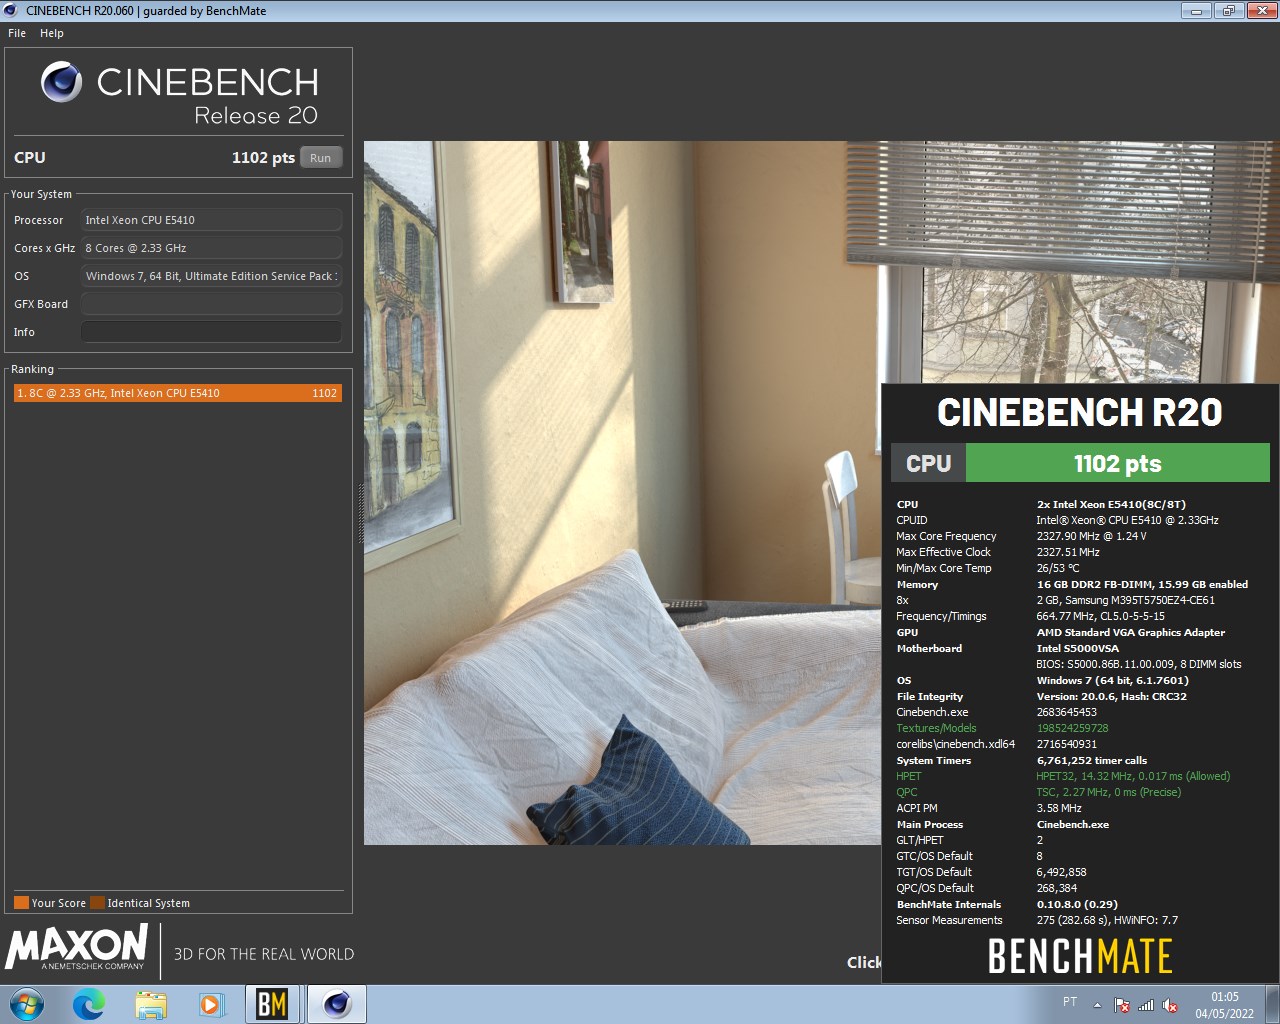
Task: Click the Action Center flag tray icon
Action: 1122,1005
